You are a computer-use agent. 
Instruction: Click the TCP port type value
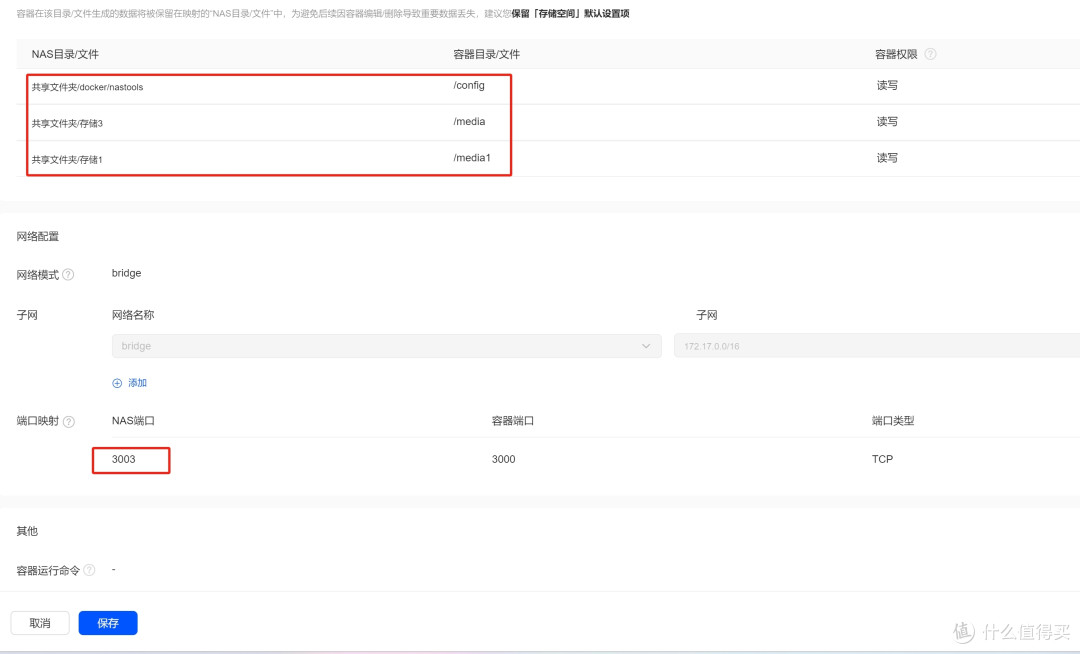click(882, 459)
